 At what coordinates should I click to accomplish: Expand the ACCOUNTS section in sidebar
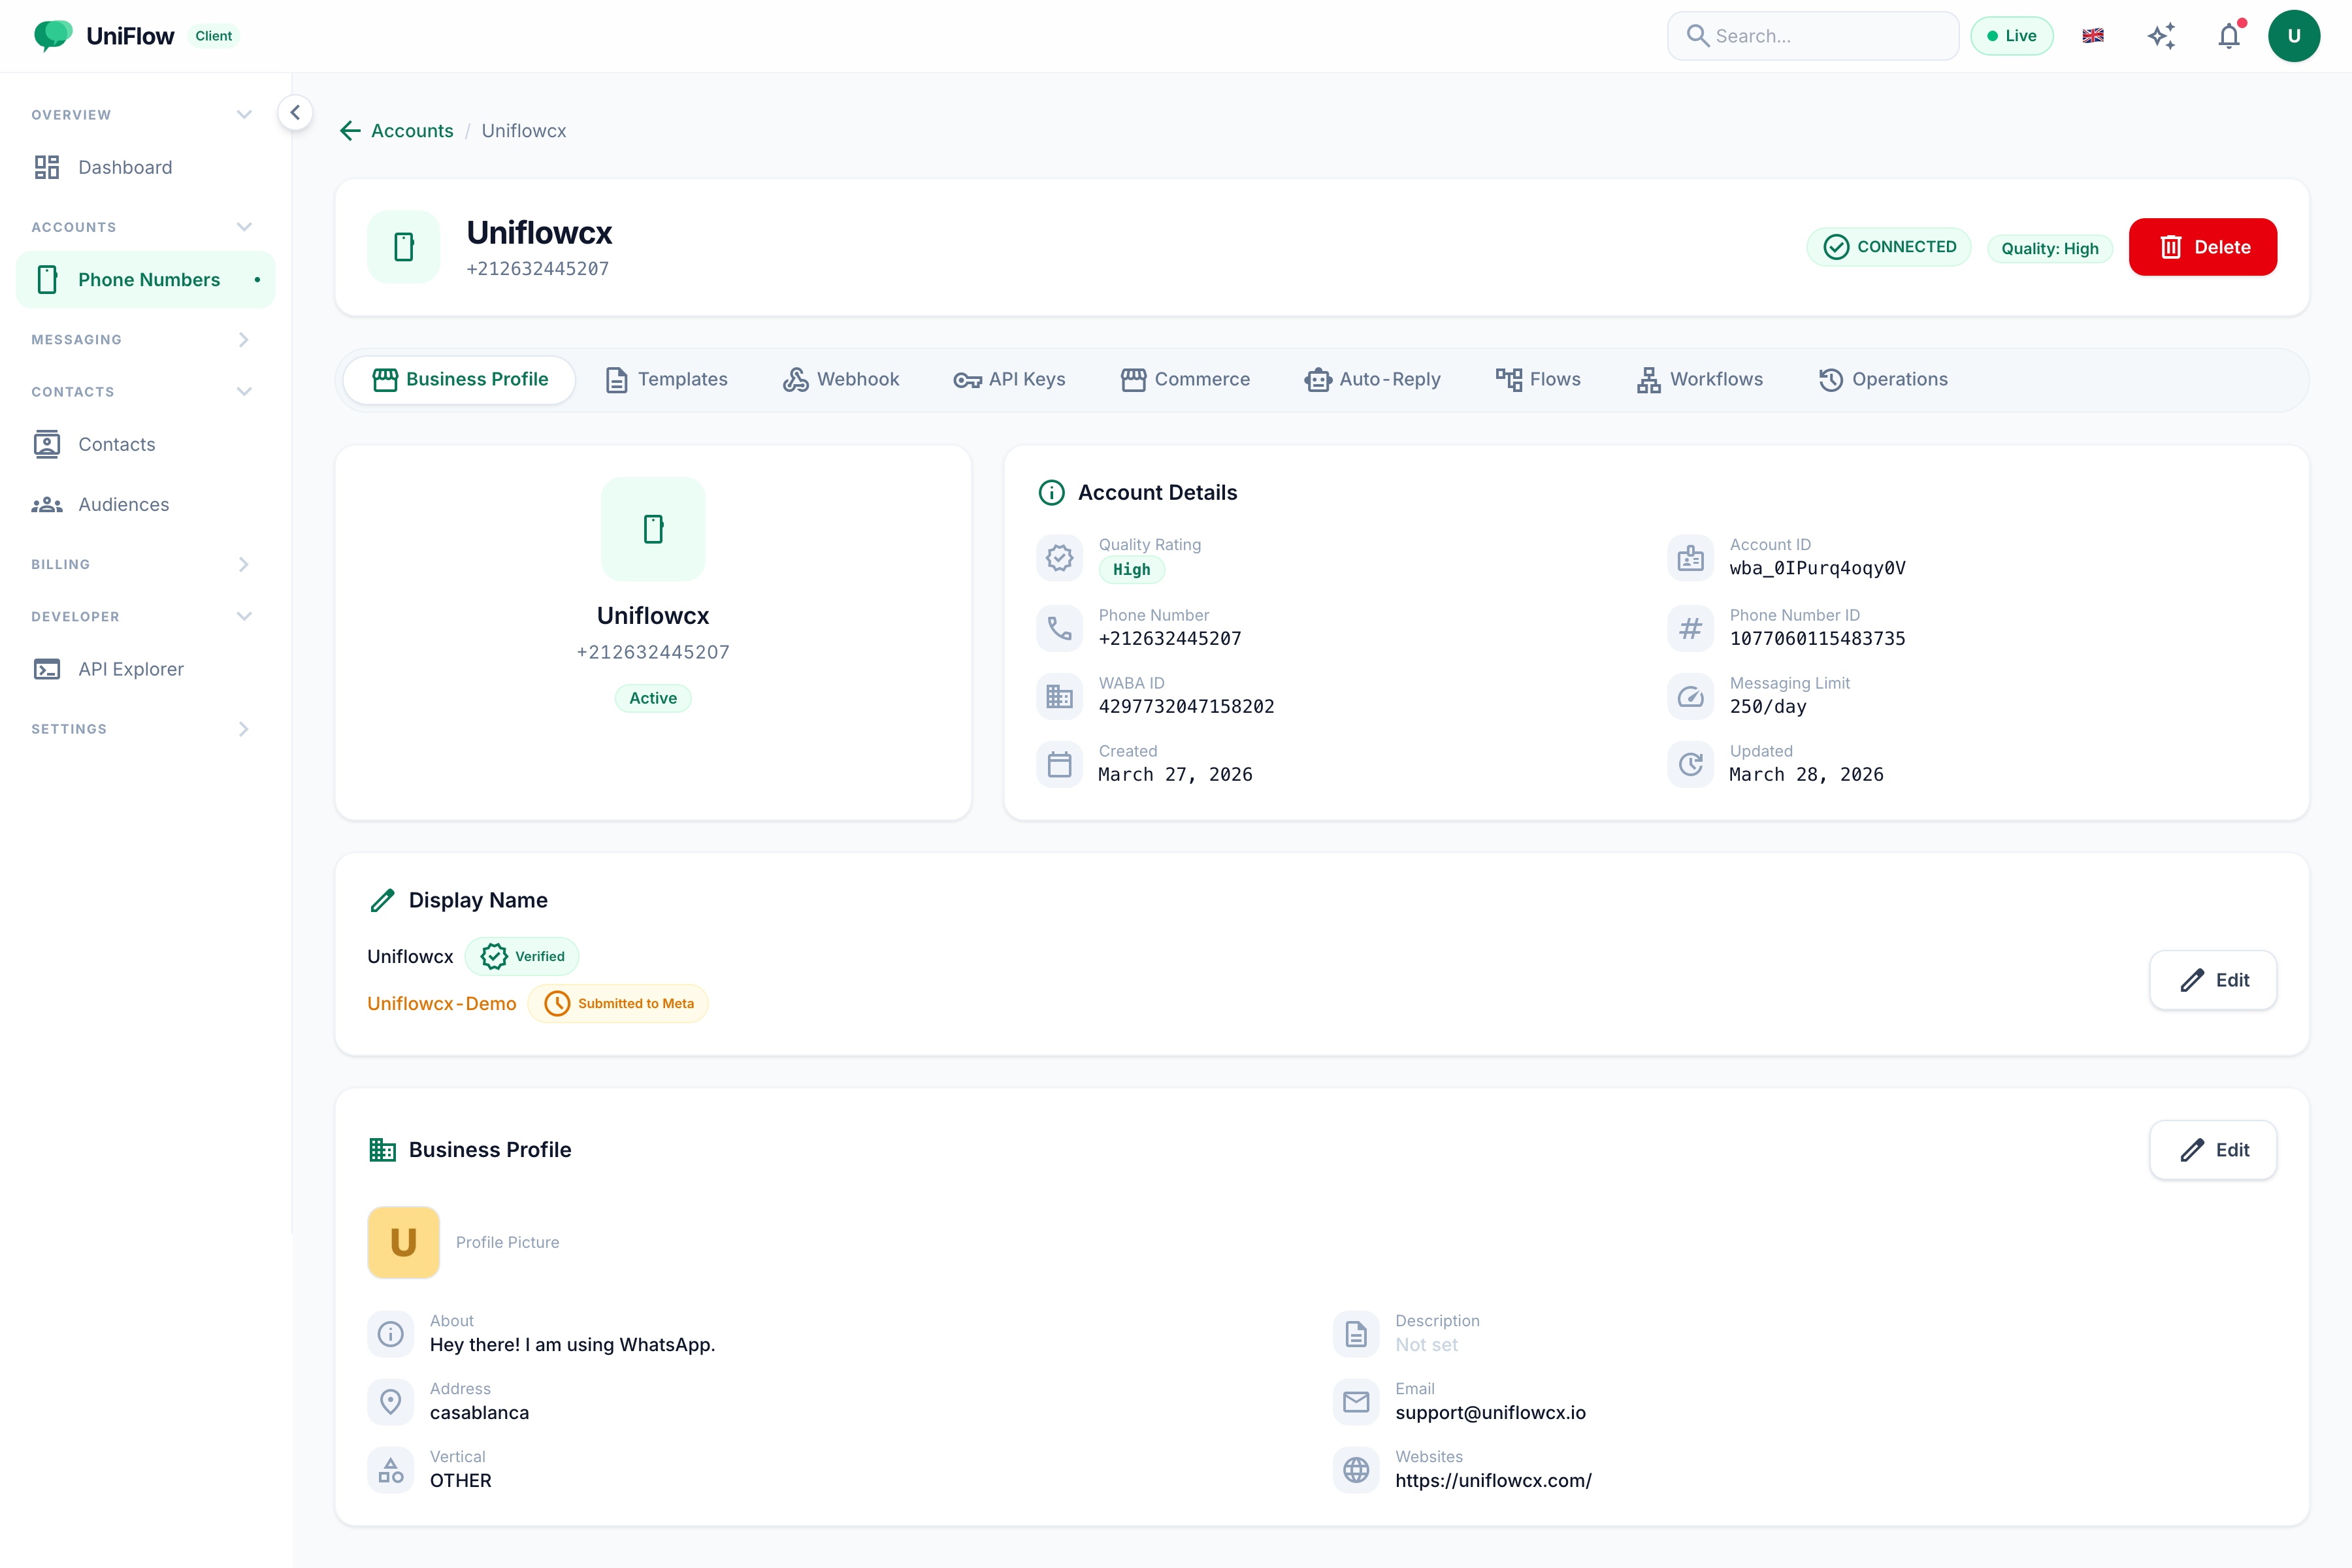tap(244, 226)
